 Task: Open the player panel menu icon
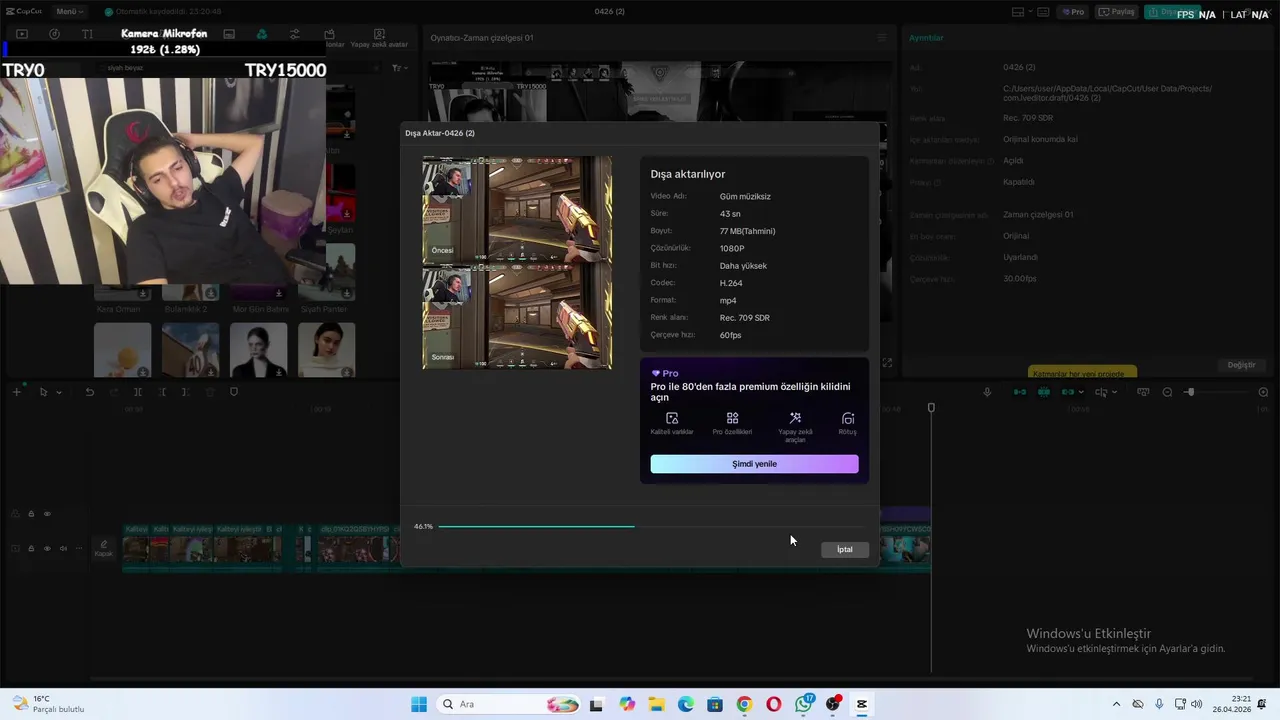pyautogui.click(x=882, y=38)
